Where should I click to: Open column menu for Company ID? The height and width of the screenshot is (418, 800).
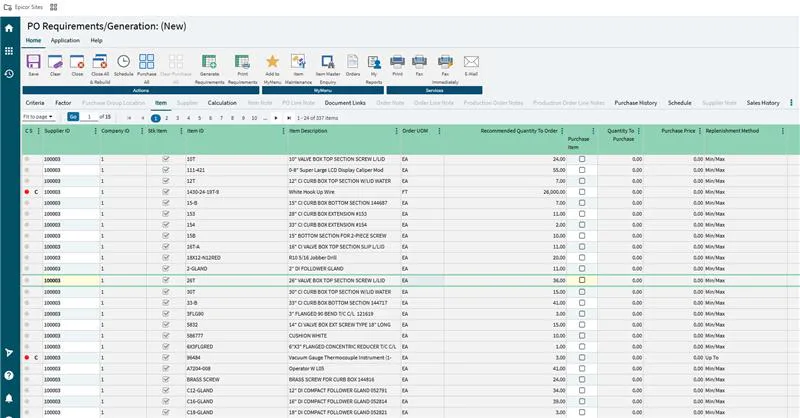pyautogui.click(x=142, y=131)
